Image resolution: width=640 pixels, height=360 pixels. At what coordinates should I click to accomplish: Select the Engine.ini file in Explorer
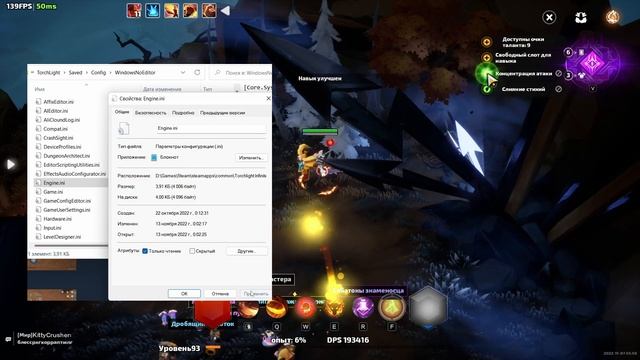pyautogui.click(x=54, y=182)
